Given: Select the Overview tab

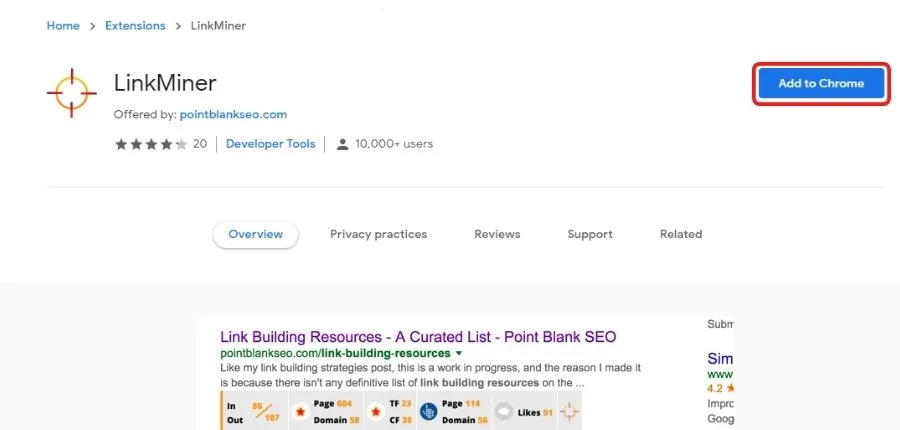Looking at the screenshot, I should pyautogui.click(x=255, y=234).
